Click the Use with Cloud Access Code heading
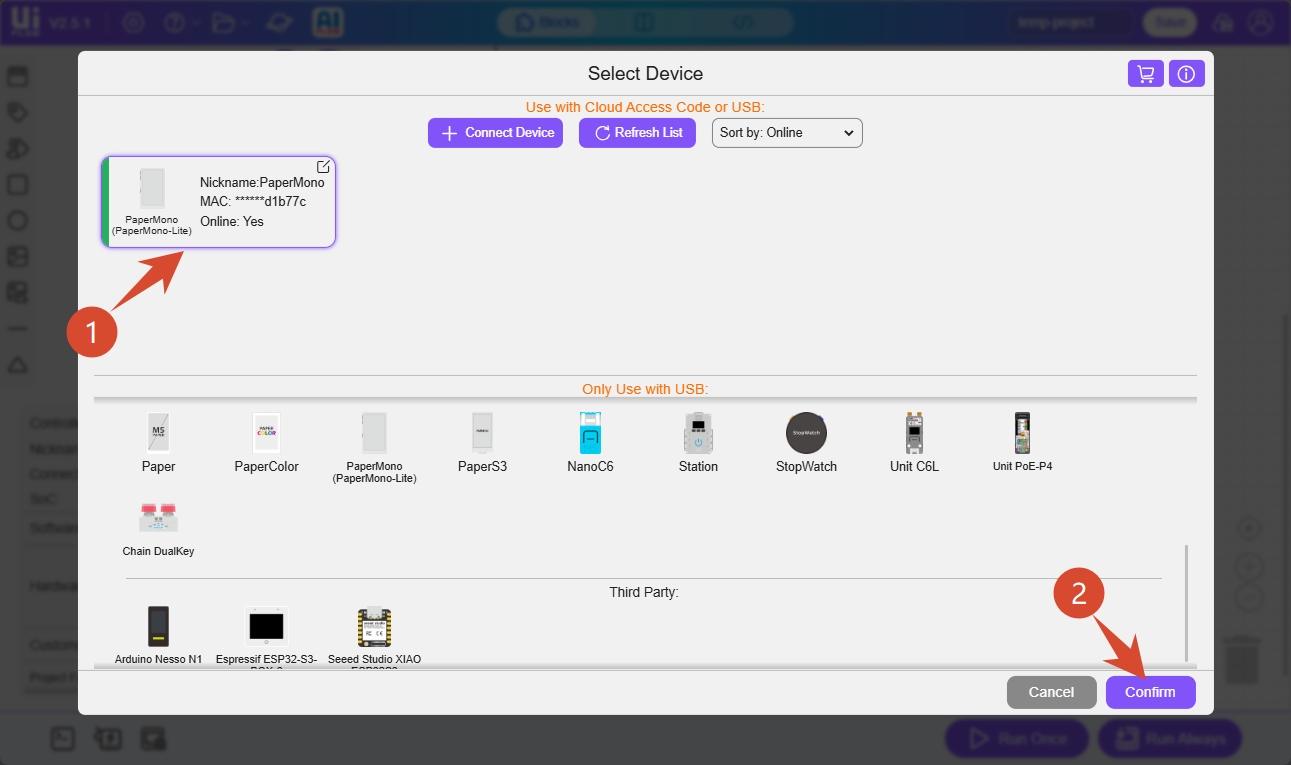This screenshot has height=765, width=1291. pos(645,107)
